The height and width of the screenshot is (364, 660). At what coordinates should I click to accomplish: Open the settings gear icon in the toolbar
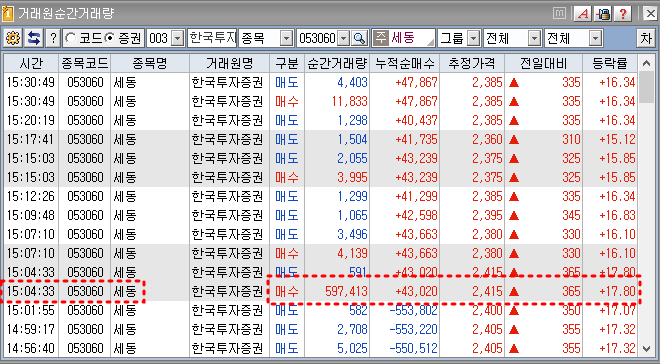point(13,38)
